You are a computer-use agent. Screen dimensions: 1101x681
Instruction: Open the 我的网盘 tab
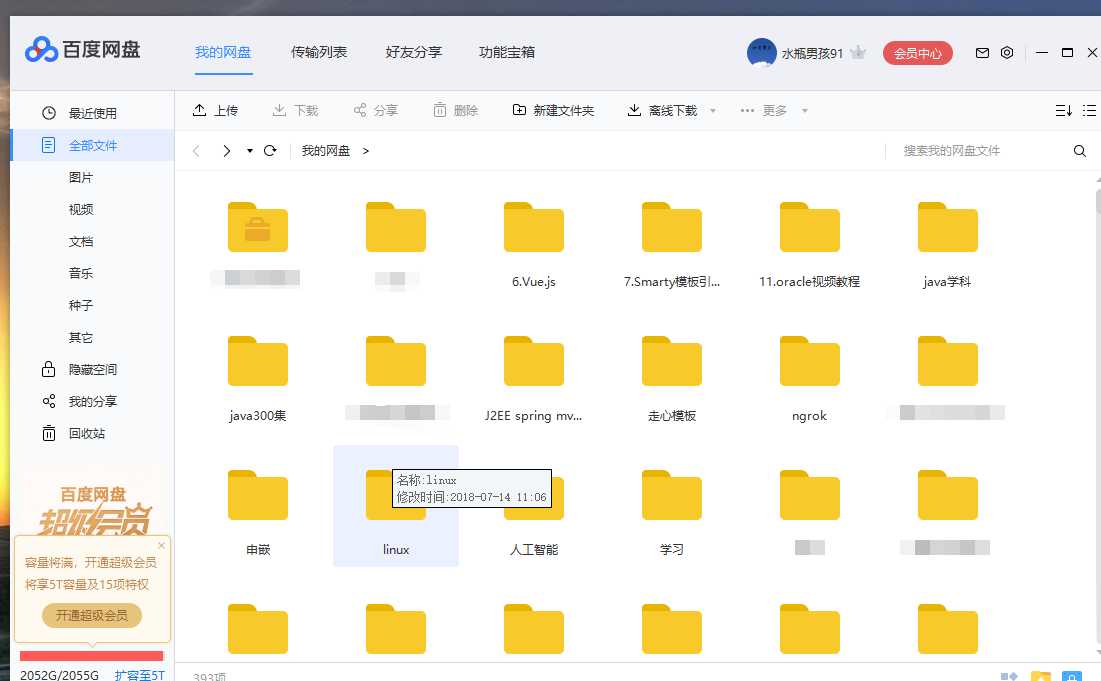click(223, 53)
